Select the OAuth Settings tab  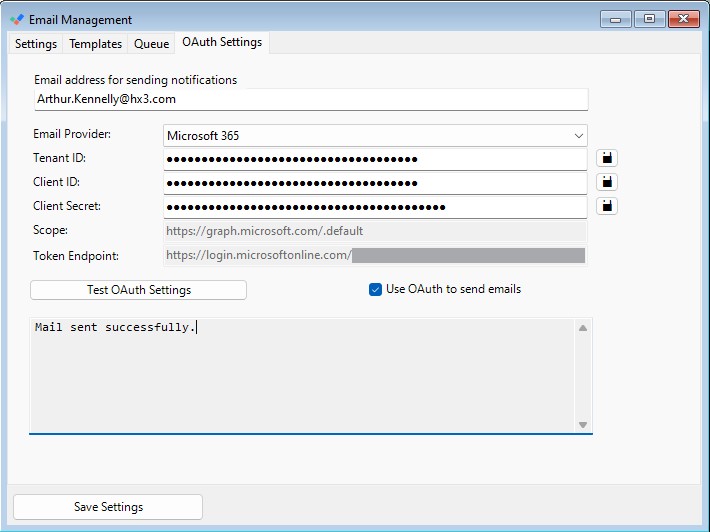[222, 43]
